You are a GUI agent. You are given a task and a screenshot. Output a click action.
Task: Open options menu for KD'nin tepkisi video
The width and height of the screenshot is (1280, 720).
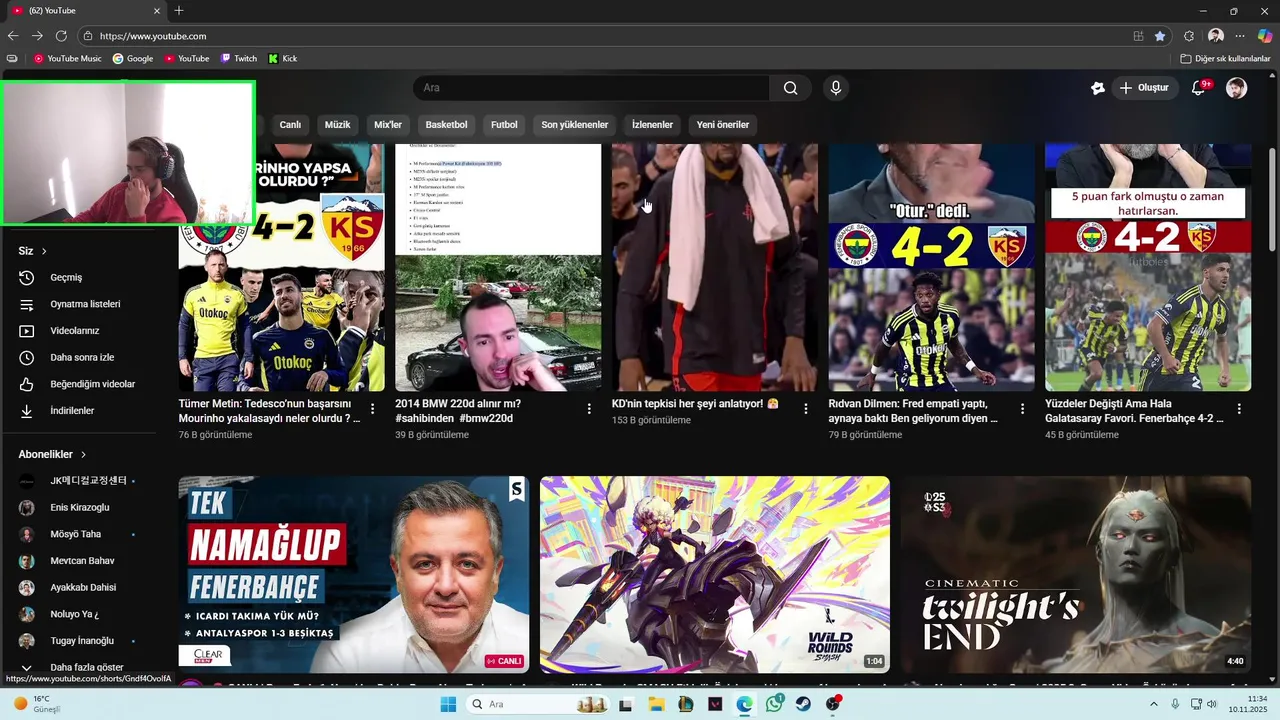point(806,409)
